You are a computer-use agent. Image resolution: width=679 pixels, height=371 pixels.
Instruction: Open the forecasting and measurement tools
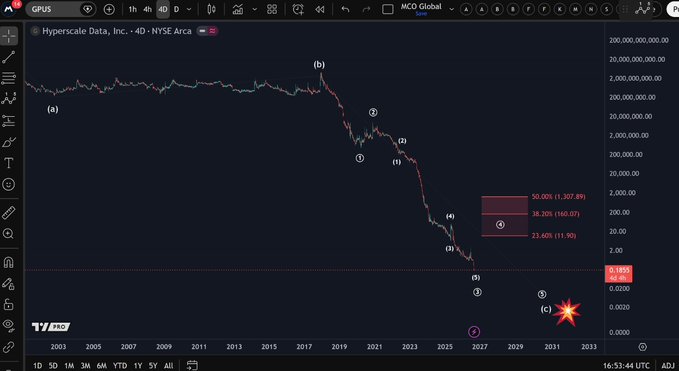click(9, 121)
